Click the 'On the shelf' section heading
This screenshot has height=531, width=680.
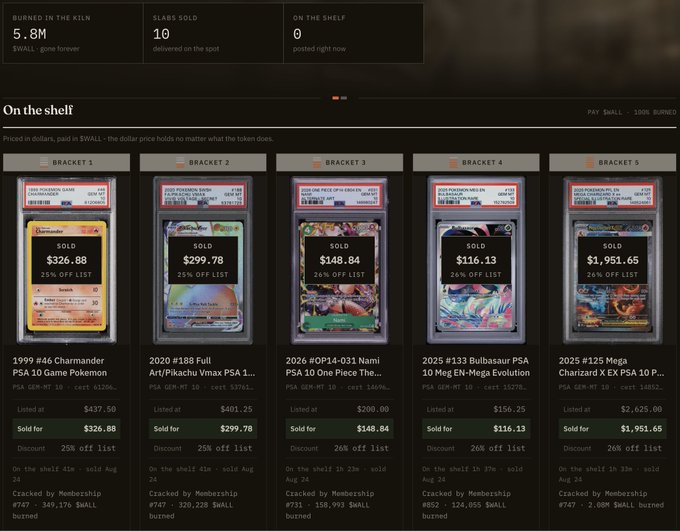click(38, 110)
